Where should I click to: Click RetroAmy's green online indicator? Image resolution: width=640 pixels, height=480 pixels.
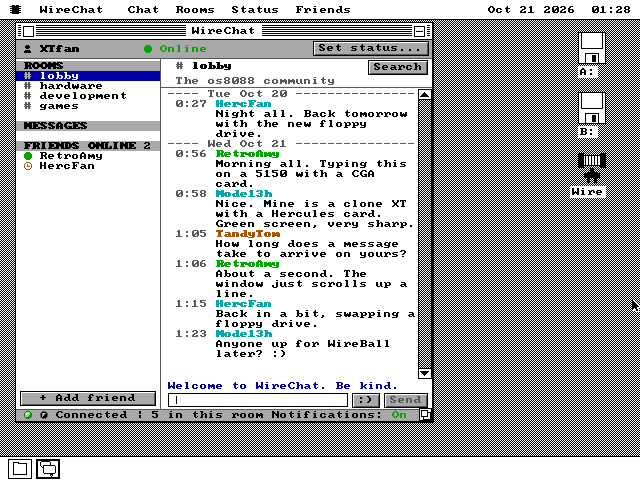point(28,156)
